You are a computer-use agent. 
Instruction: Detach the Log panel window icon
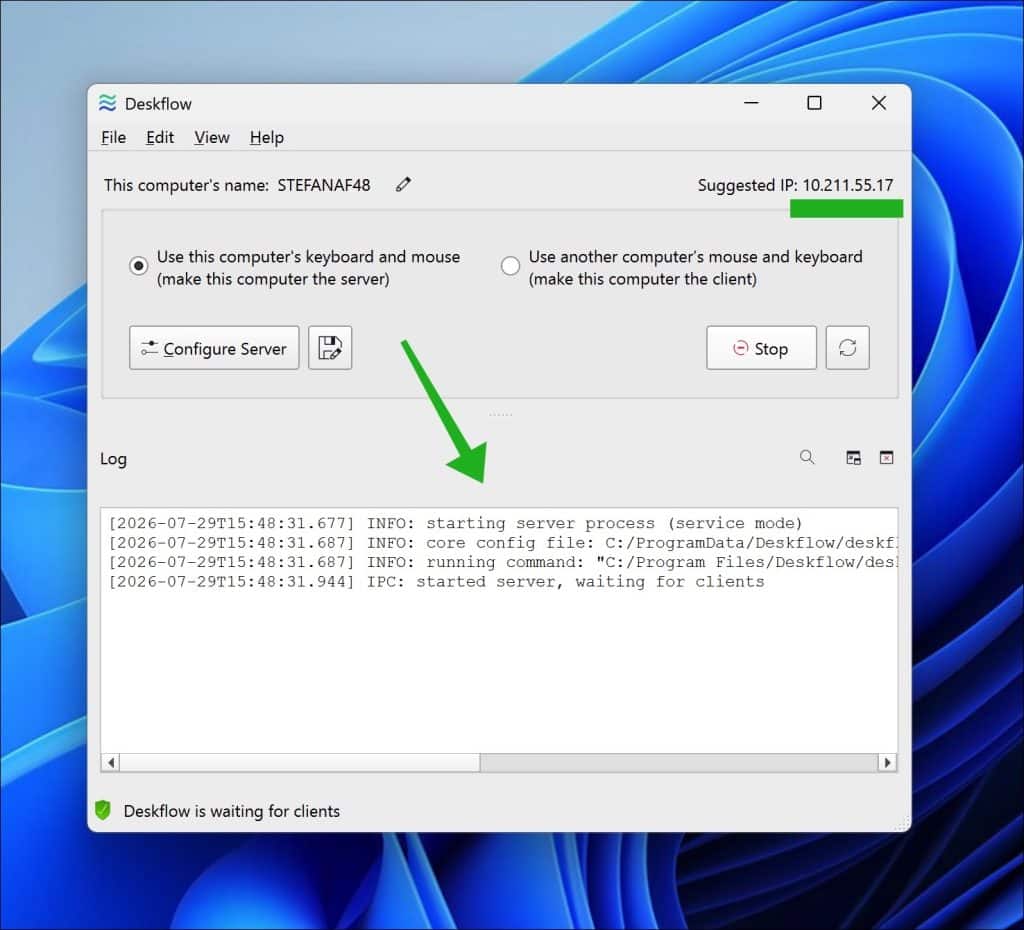[853, 458]
